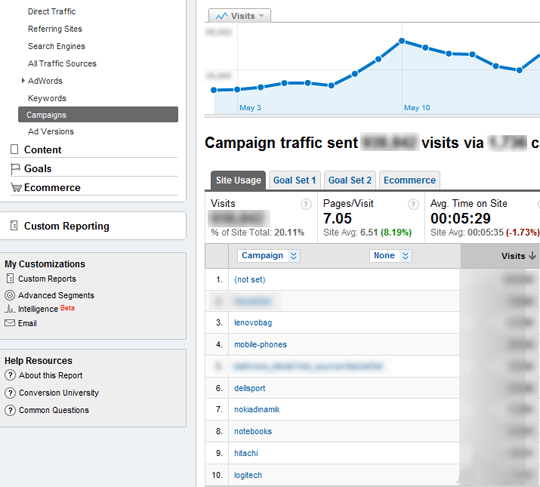Open Common Questions

click(54, 410)
